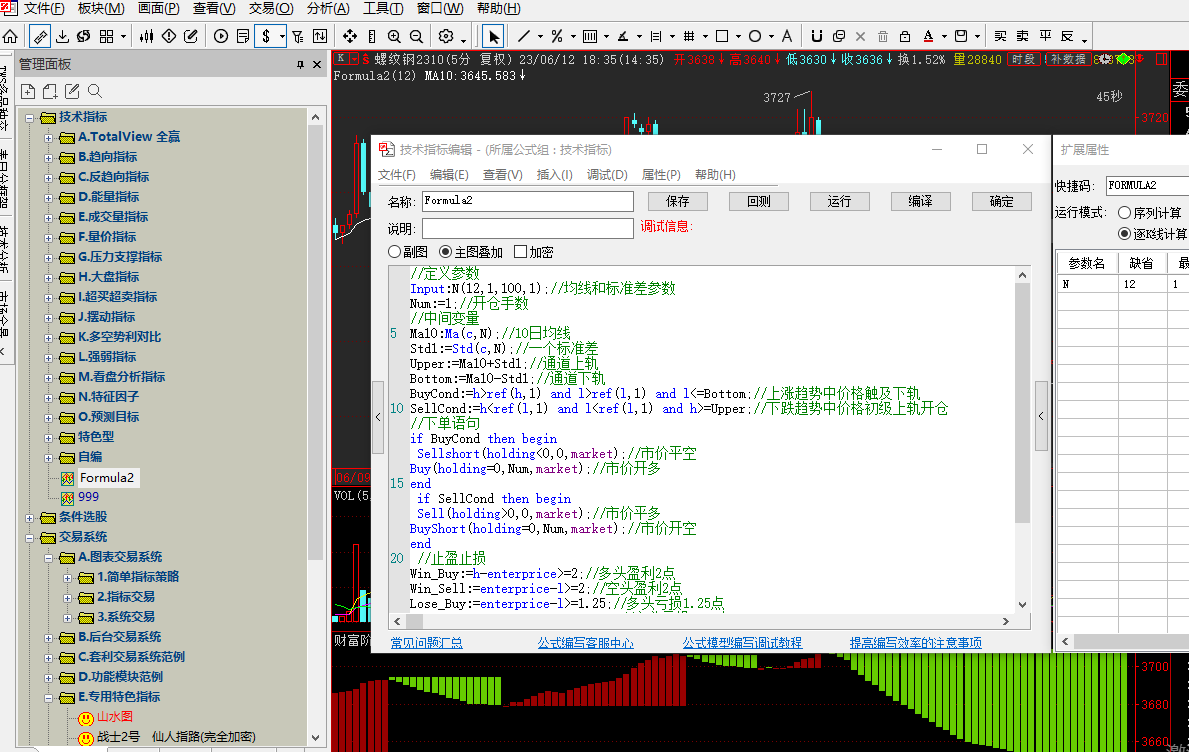Click the 确定 button
Viewport: 1189px width, 752px height.
(1002, 201)
